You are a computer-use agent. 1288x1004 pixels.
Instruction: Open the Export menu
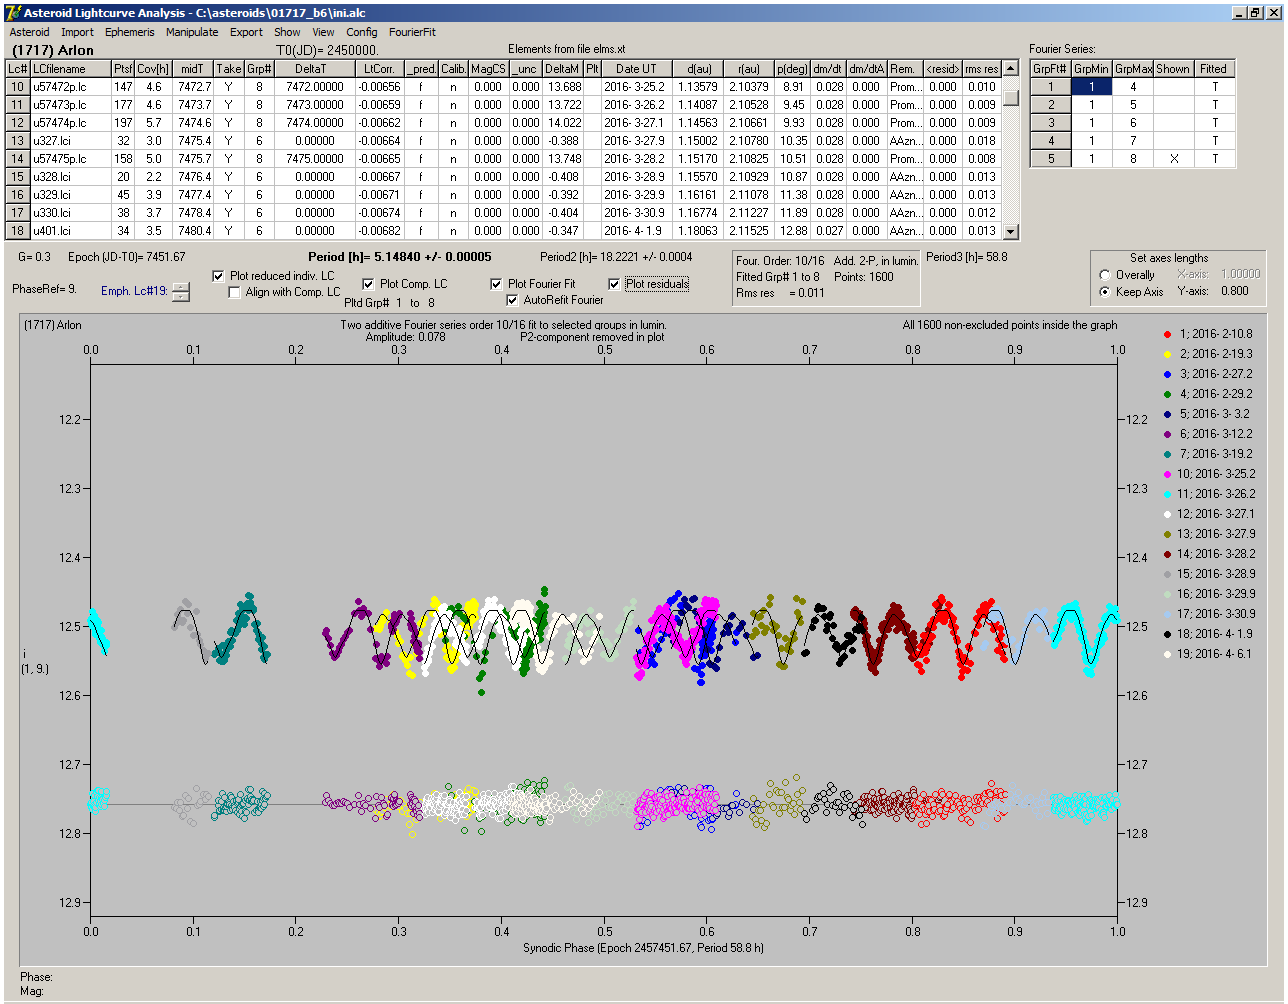tap(246, 32)
